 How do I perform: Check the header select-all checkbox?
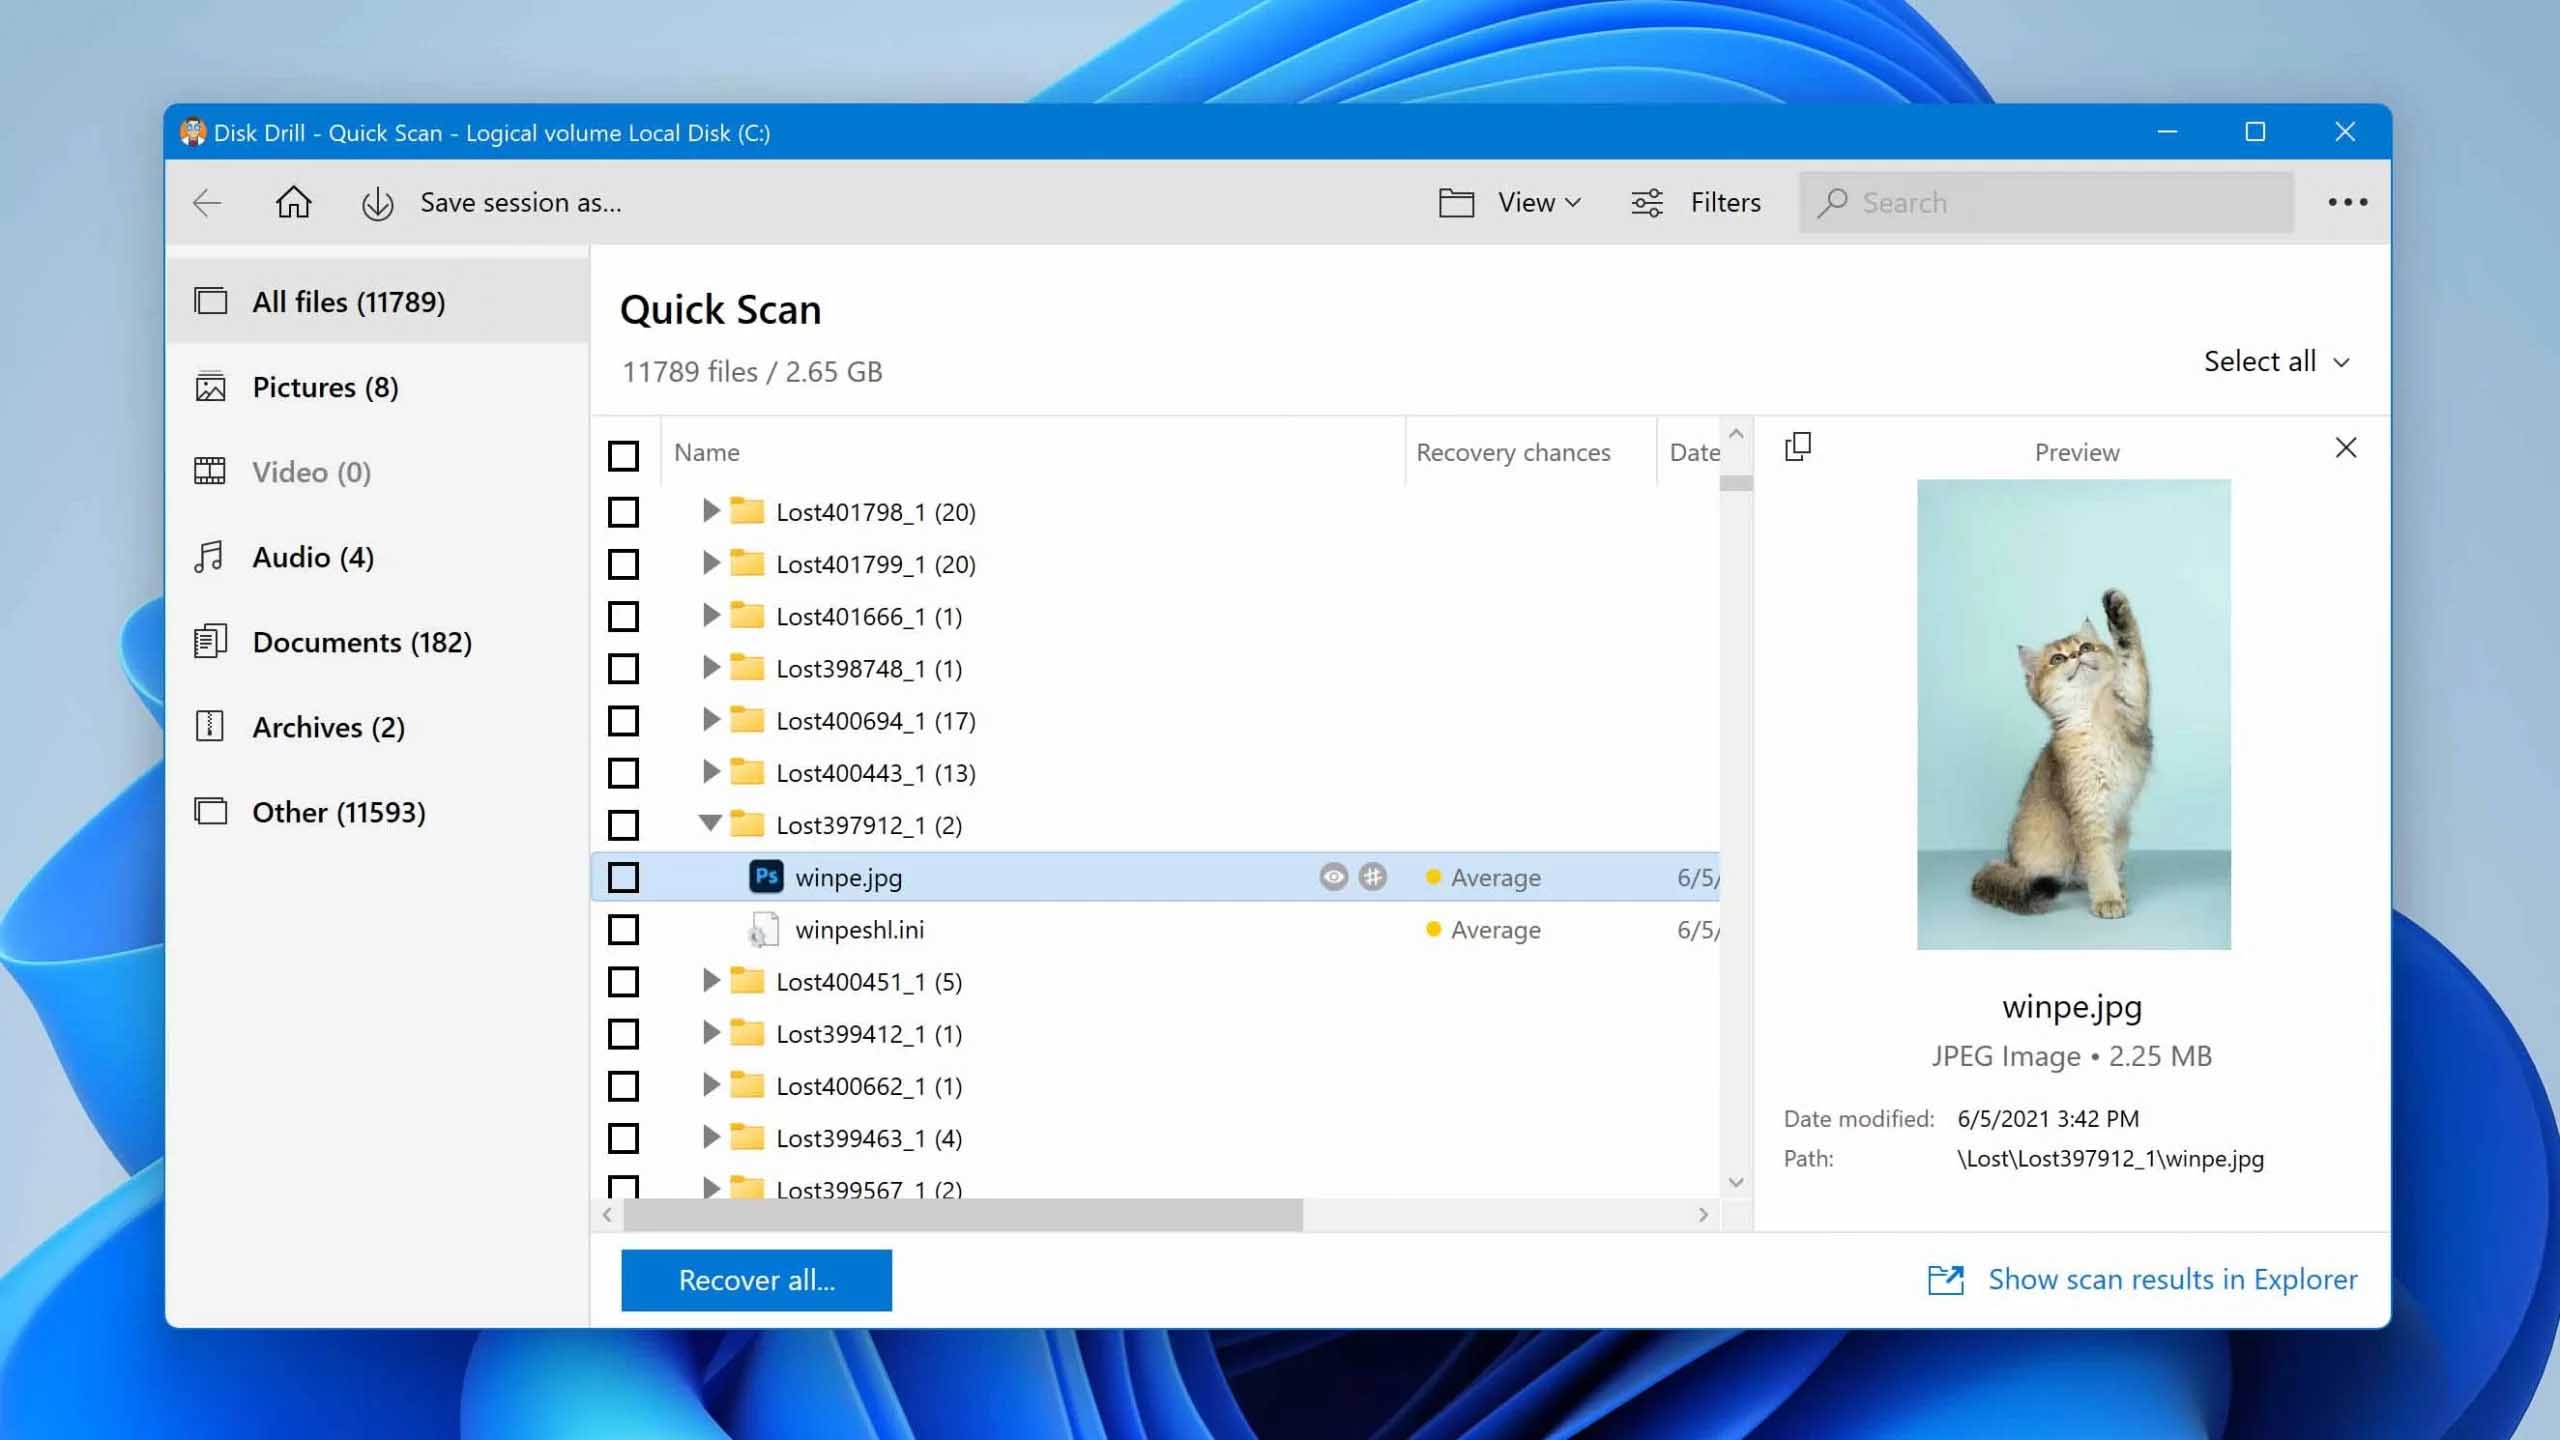pos(623,456)
